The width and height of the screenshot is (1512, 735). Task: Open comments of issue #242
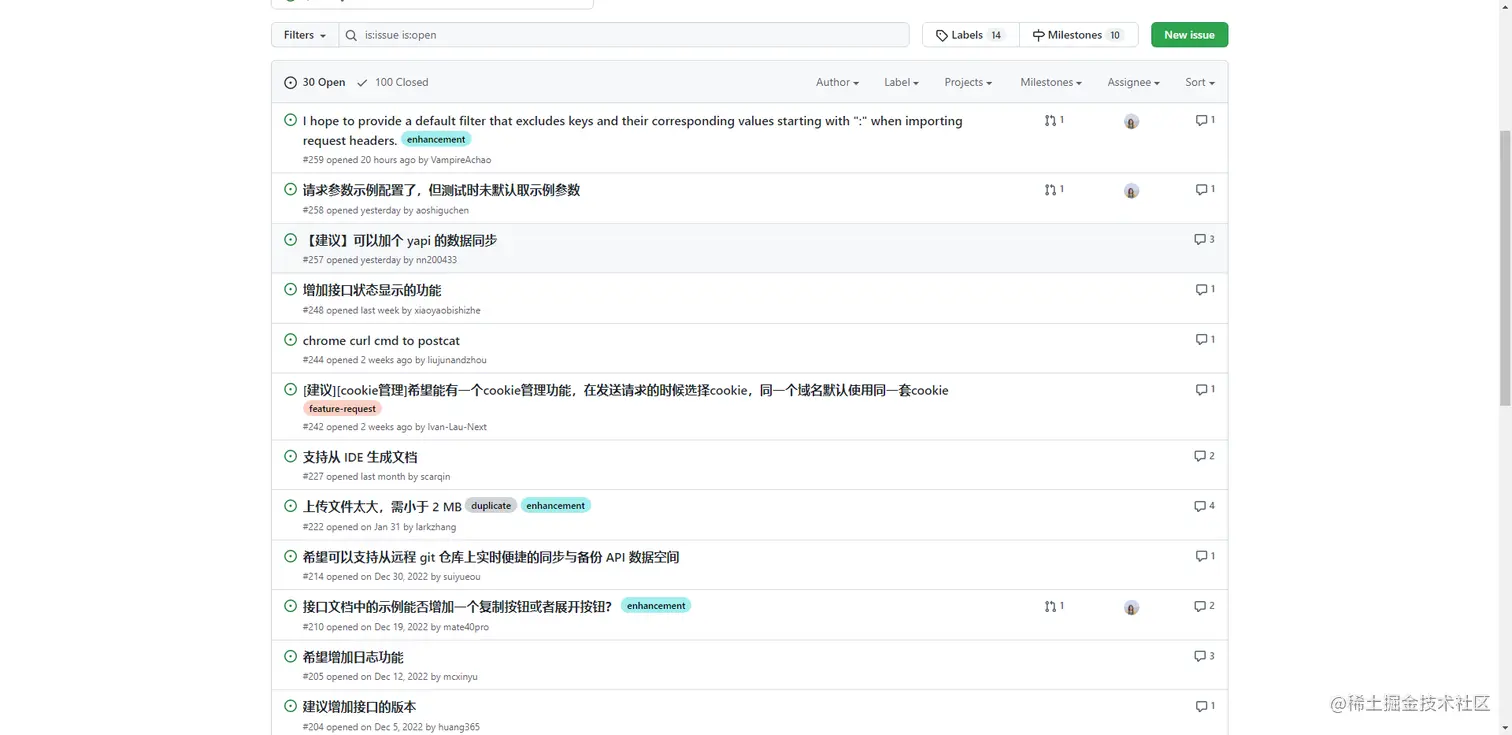point(1205,389)
